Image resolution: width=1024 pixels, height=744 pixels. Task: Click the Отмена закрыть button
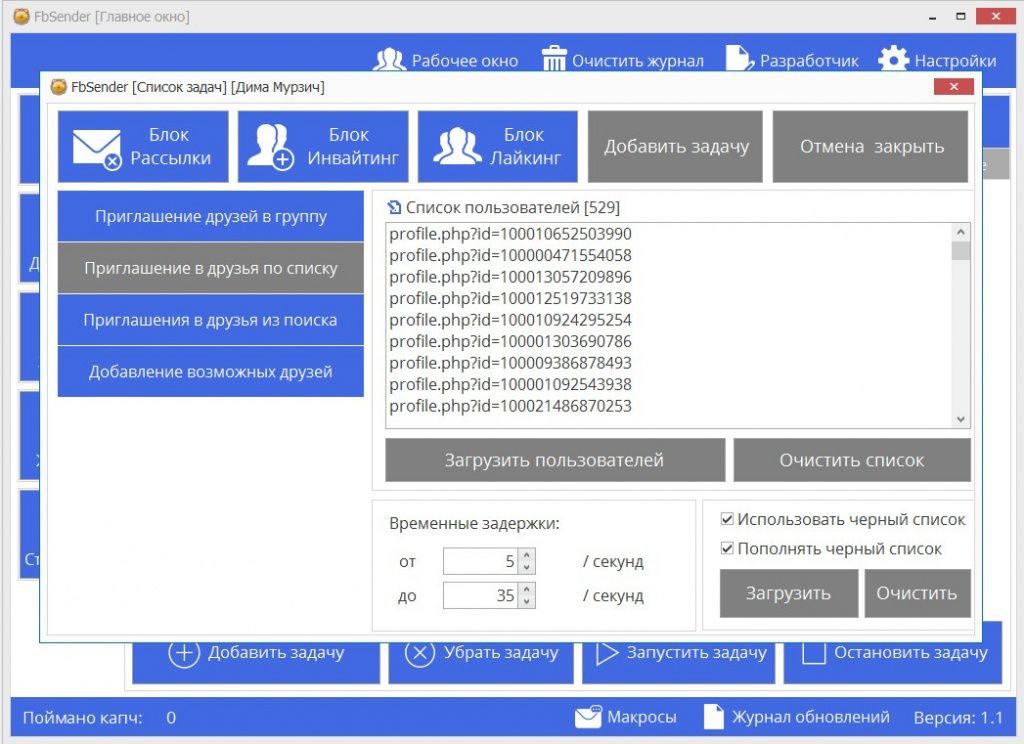coord(871,146)
